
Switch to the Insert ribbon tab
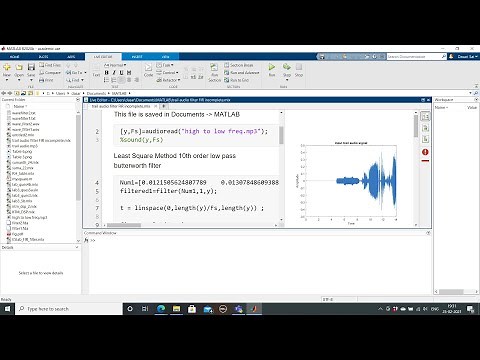(x=137, y=57)
